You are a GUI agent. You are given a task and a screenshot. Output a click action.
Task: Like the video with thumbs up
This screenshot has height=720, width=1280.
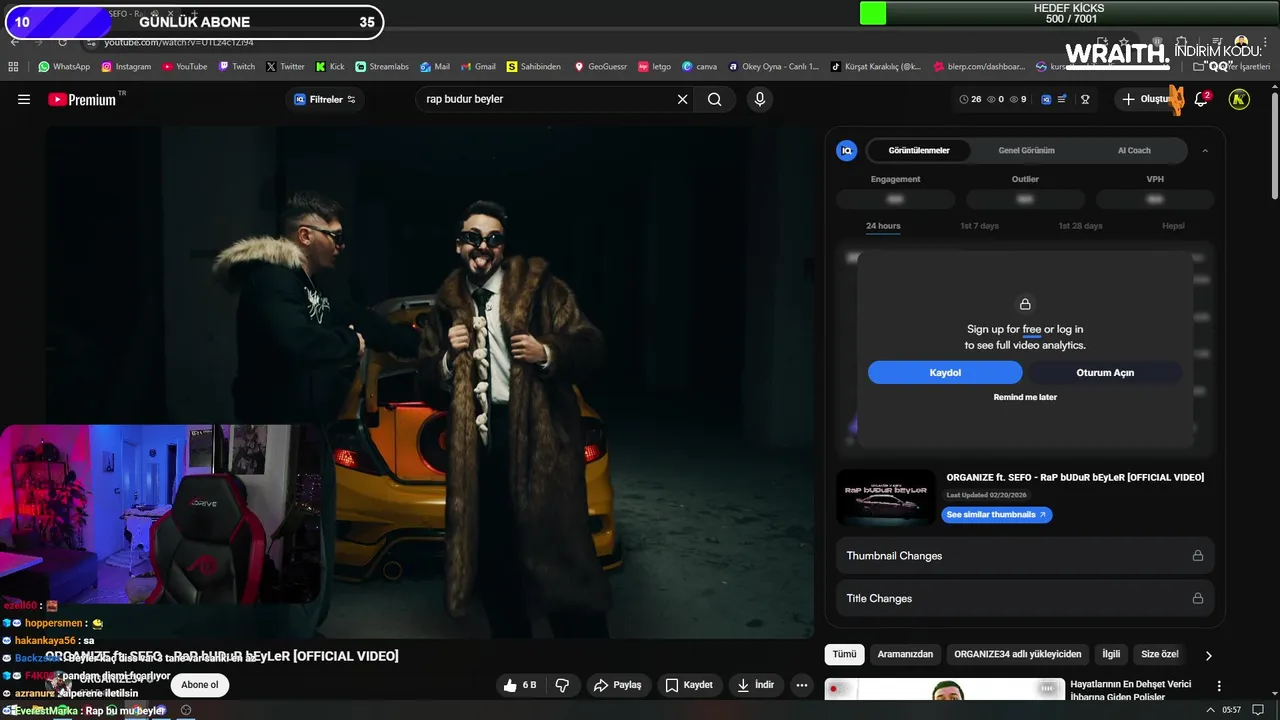[x=521, y=685]
